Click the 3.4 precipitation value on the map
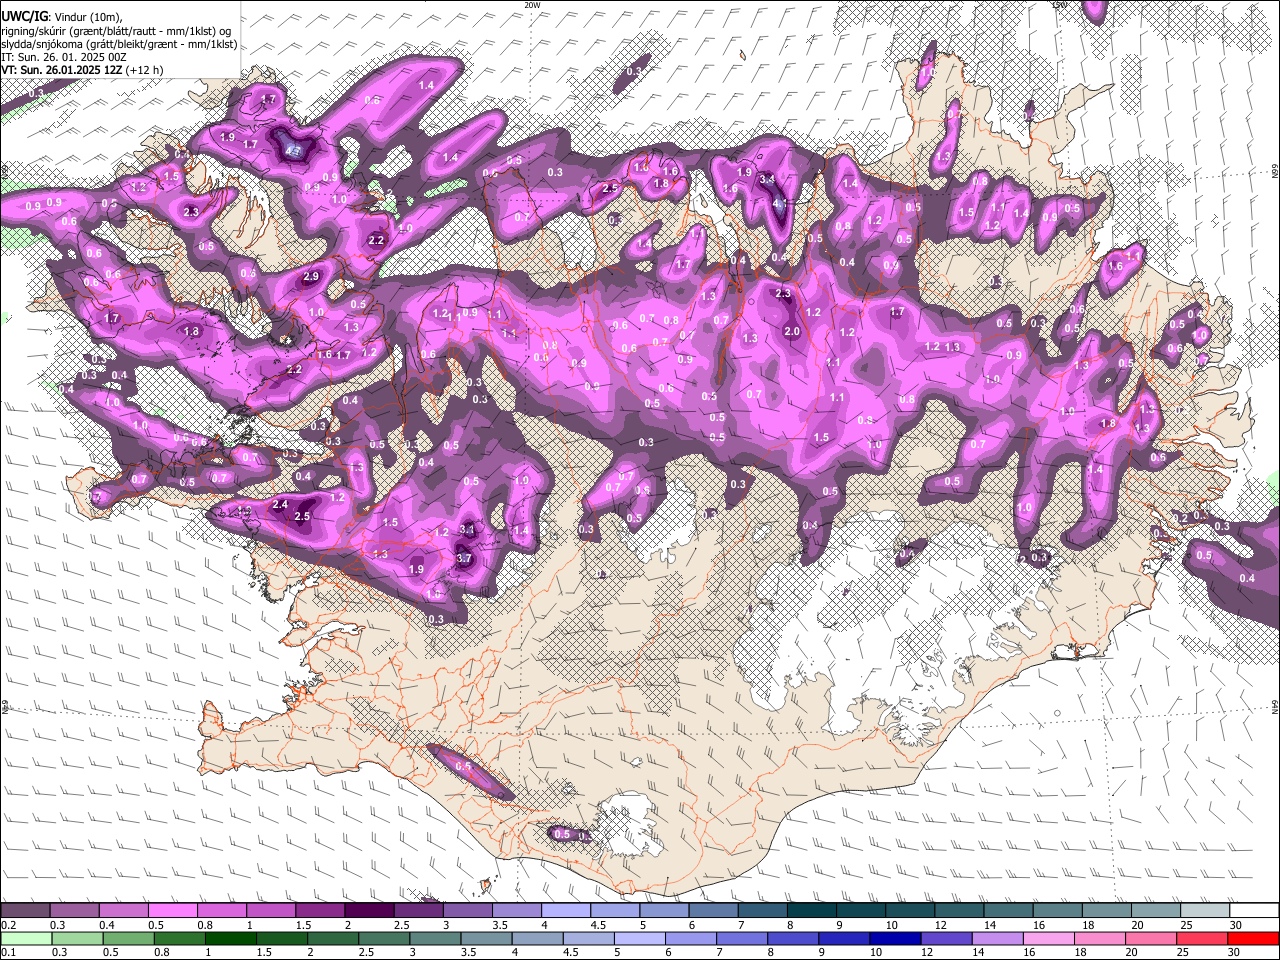The image size is (1280, 960). coord(768,180)
